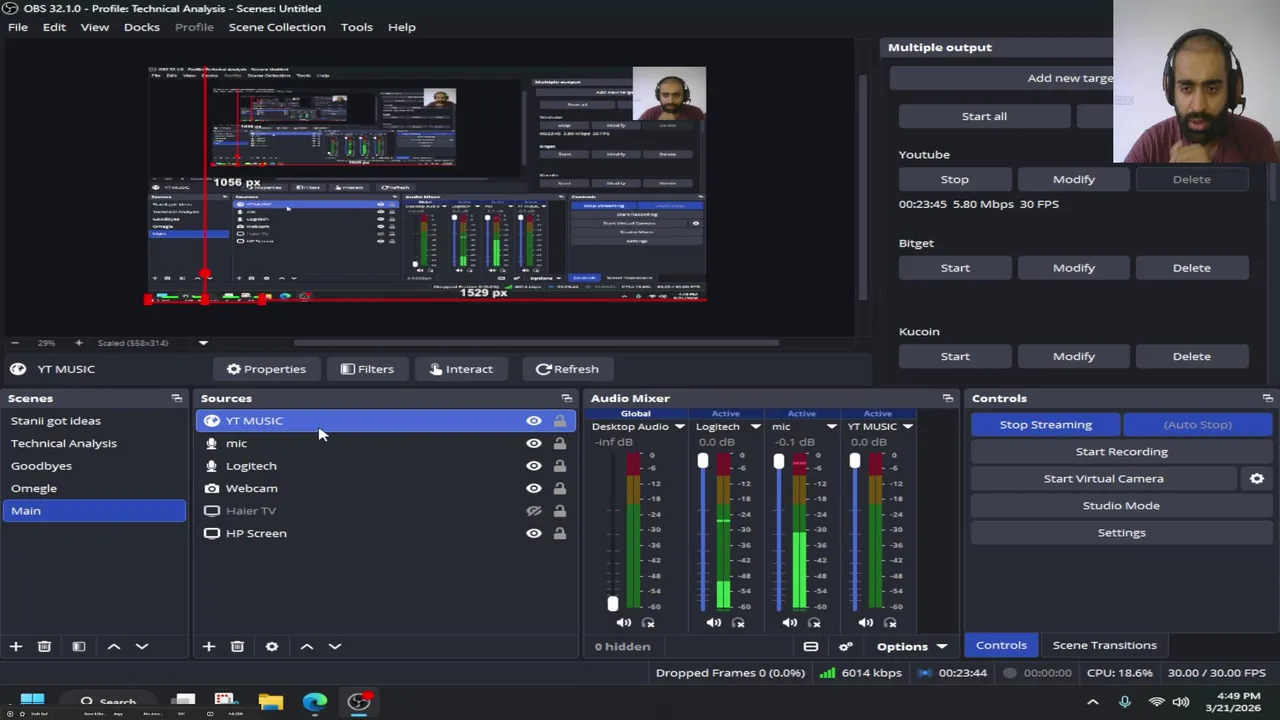Open Filters for the YT MUSIC source
The height and width of the screenshot is (720, 1280).
click(367, 370)
